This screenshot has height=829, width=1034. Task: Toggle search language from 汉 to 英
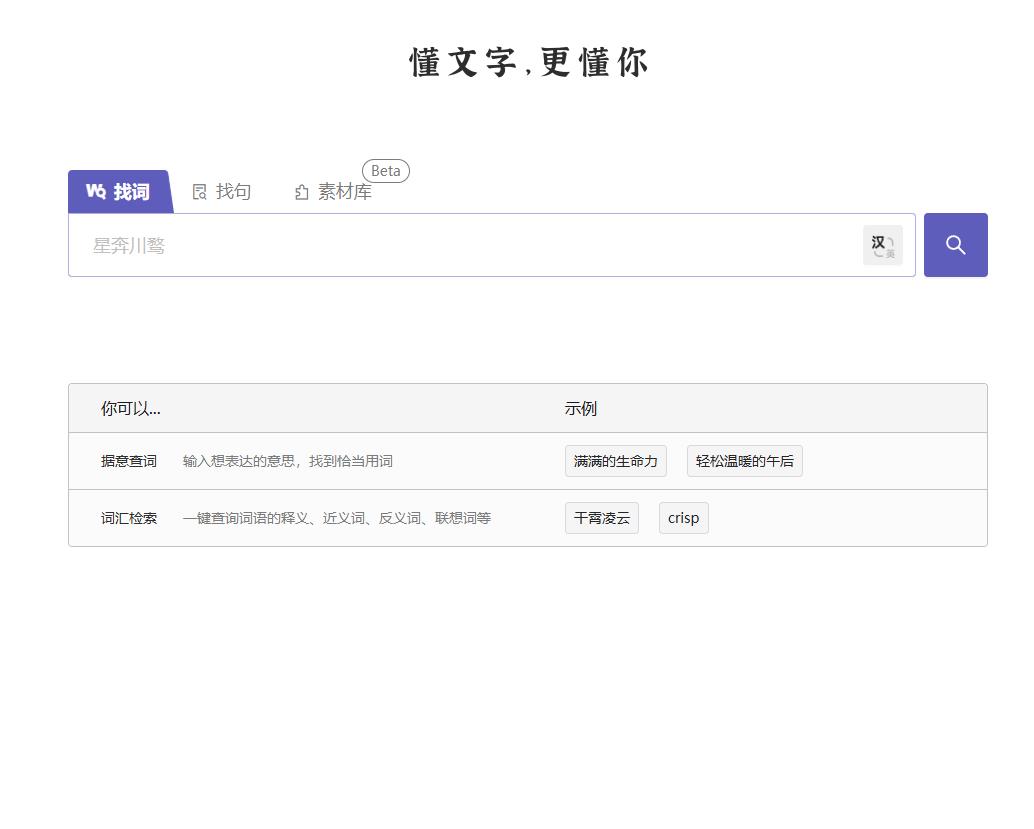[x=882, y=244]
